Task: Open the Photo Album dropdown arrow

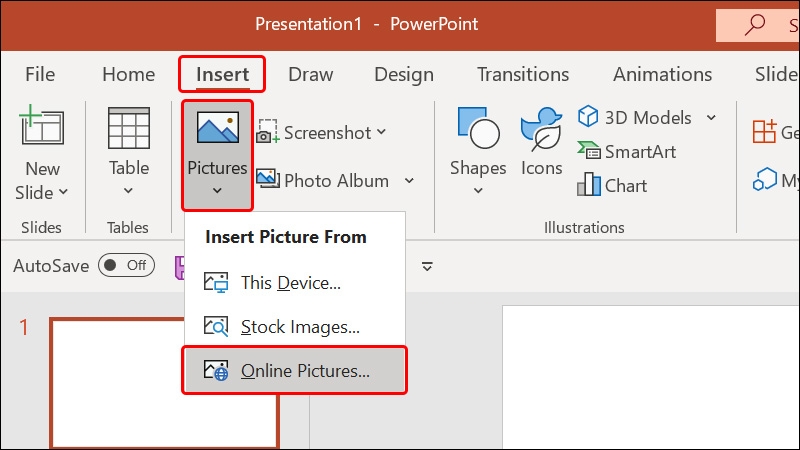Action: click(409, 181)
